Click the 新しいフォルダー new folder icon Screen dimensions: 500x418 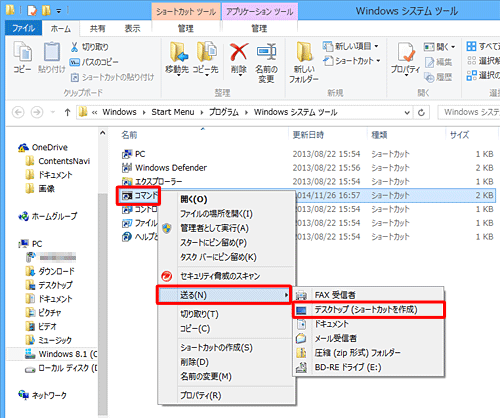pyautogui.click(x=304, y=52)
